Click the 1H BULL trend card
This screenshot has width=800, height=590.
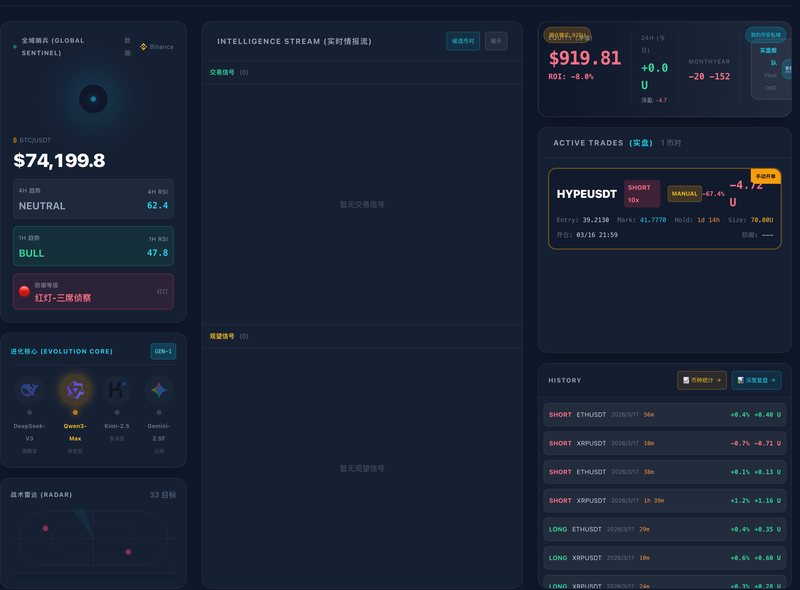[x=93, y=246]
